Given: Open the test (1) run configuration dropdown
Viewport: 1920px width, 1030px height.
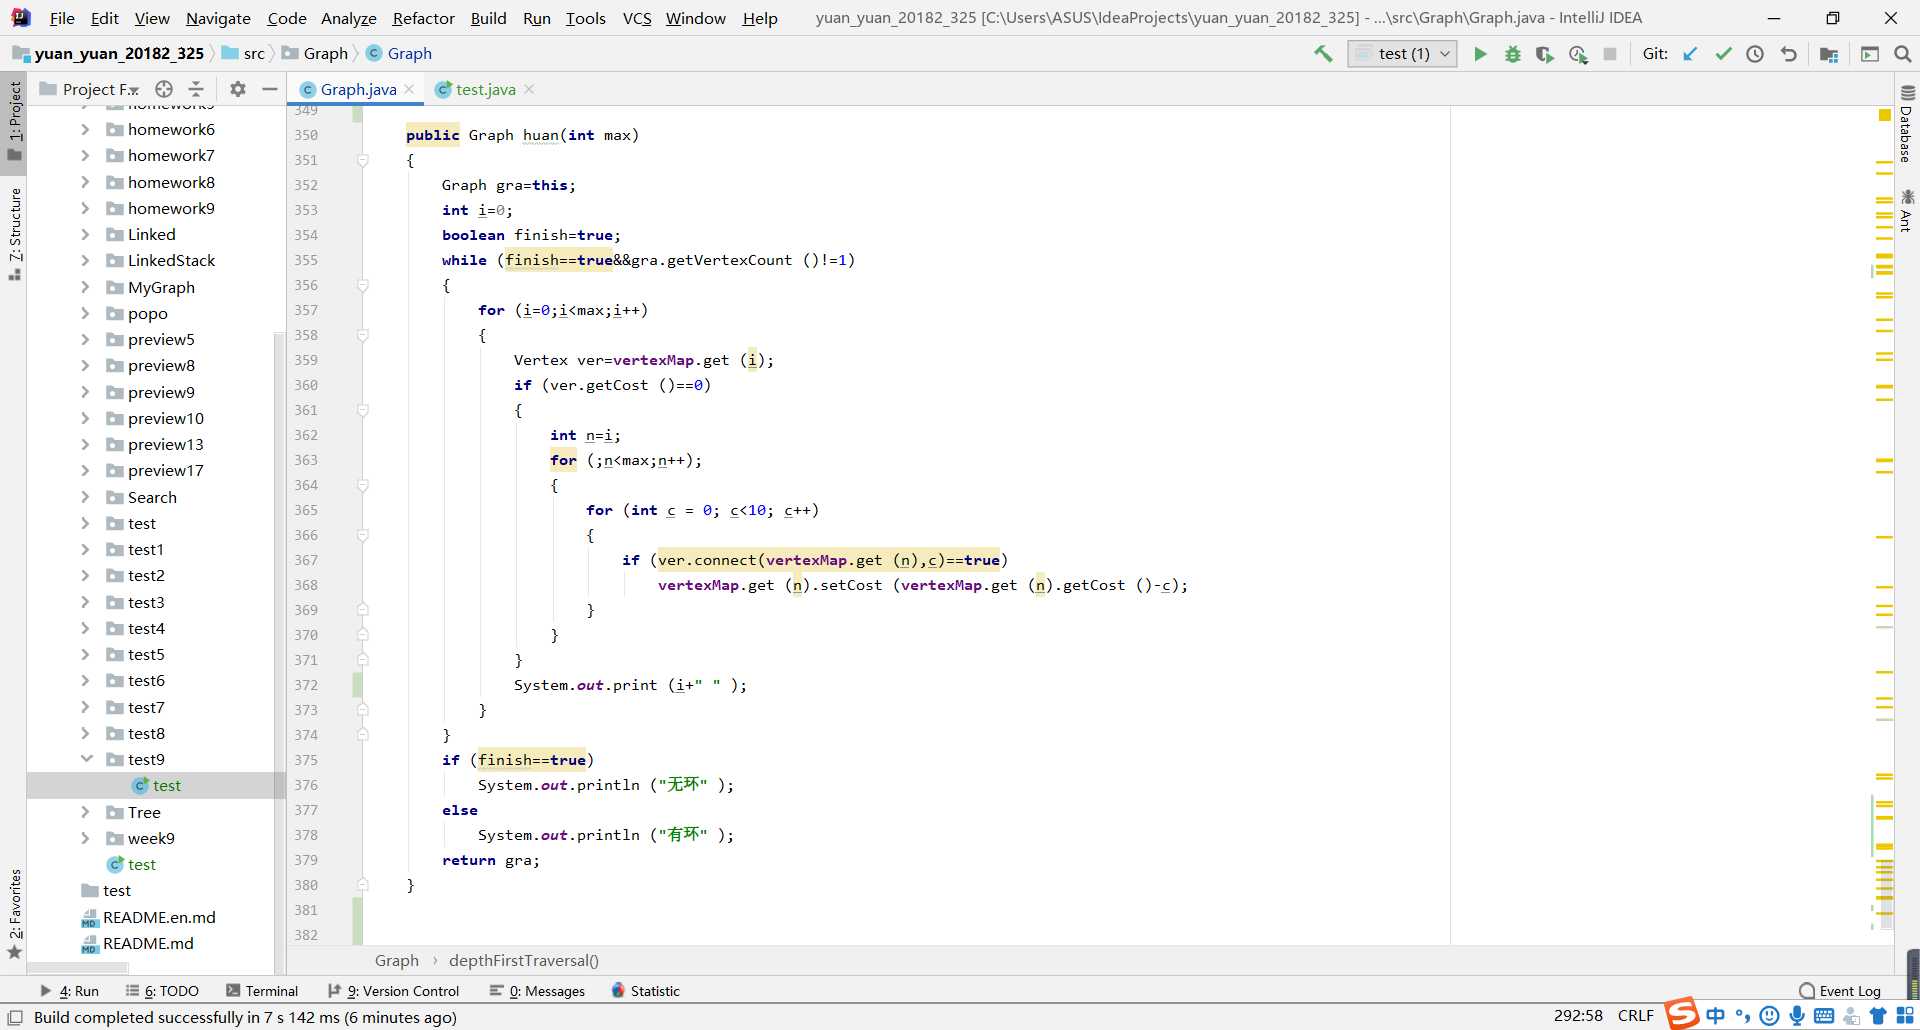Looking at the screenshot, I should (1402, 54).
